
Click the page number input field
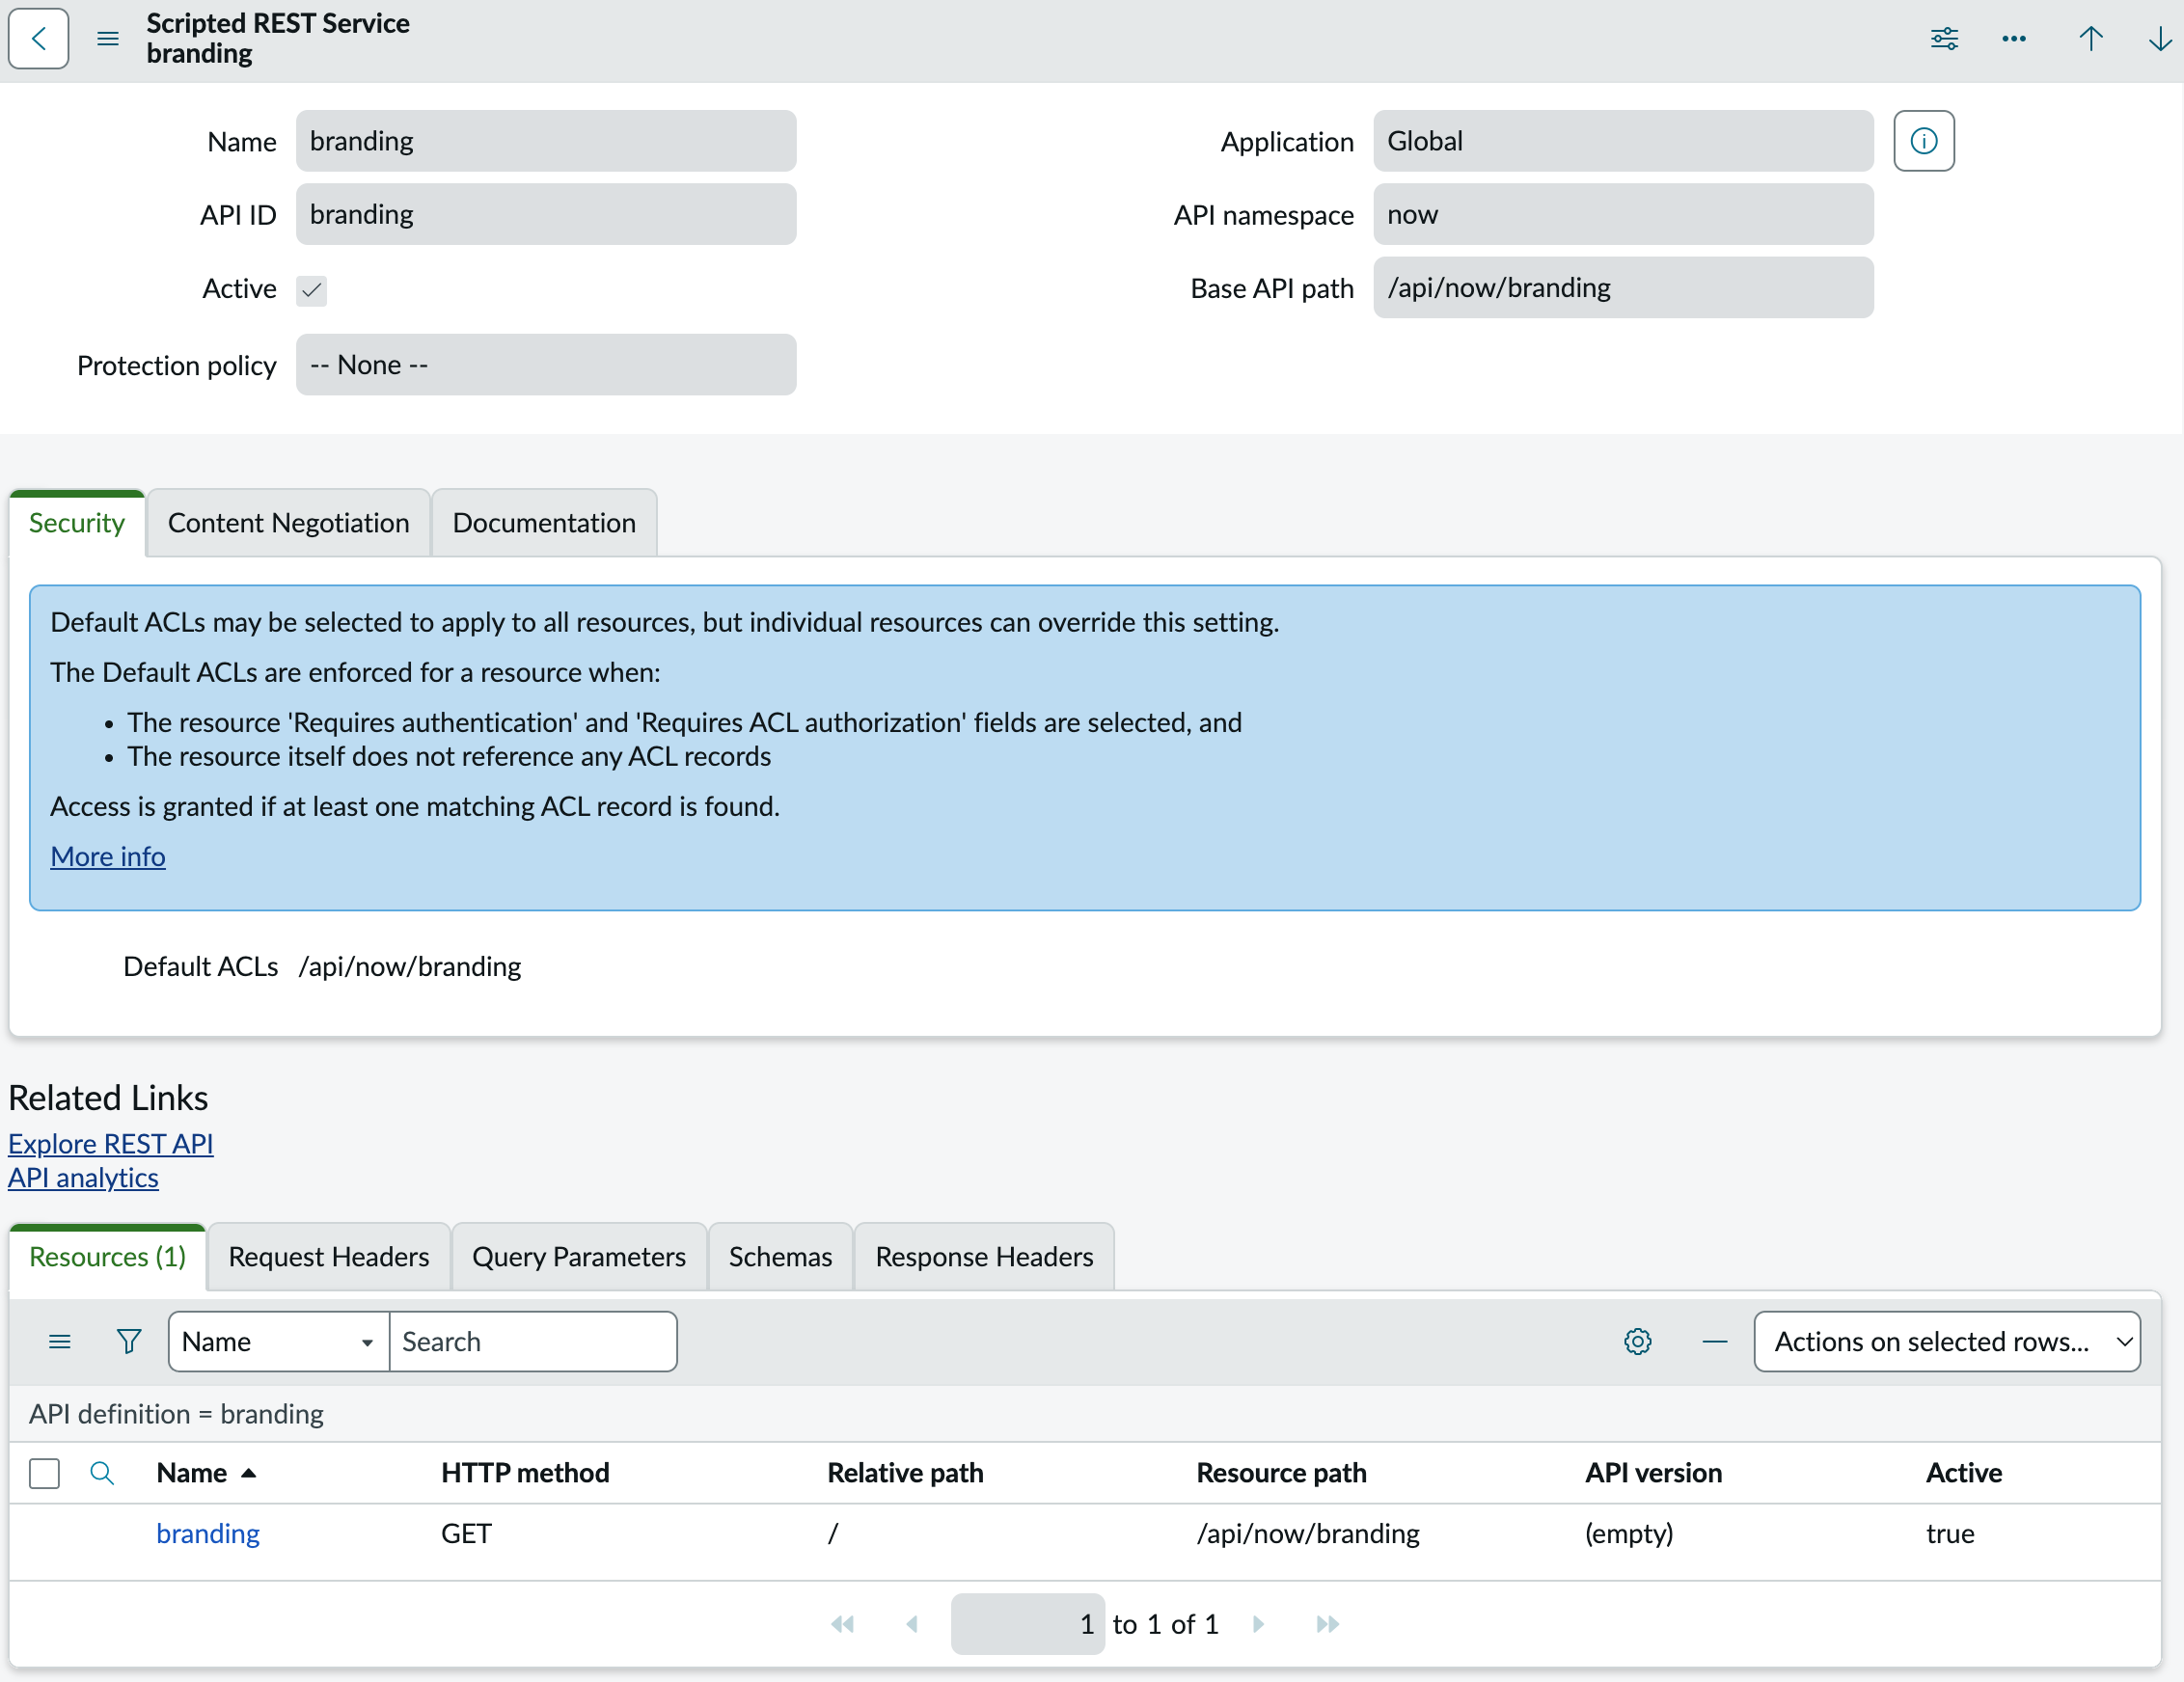pyautogui.click(x=1027, y=1624)
